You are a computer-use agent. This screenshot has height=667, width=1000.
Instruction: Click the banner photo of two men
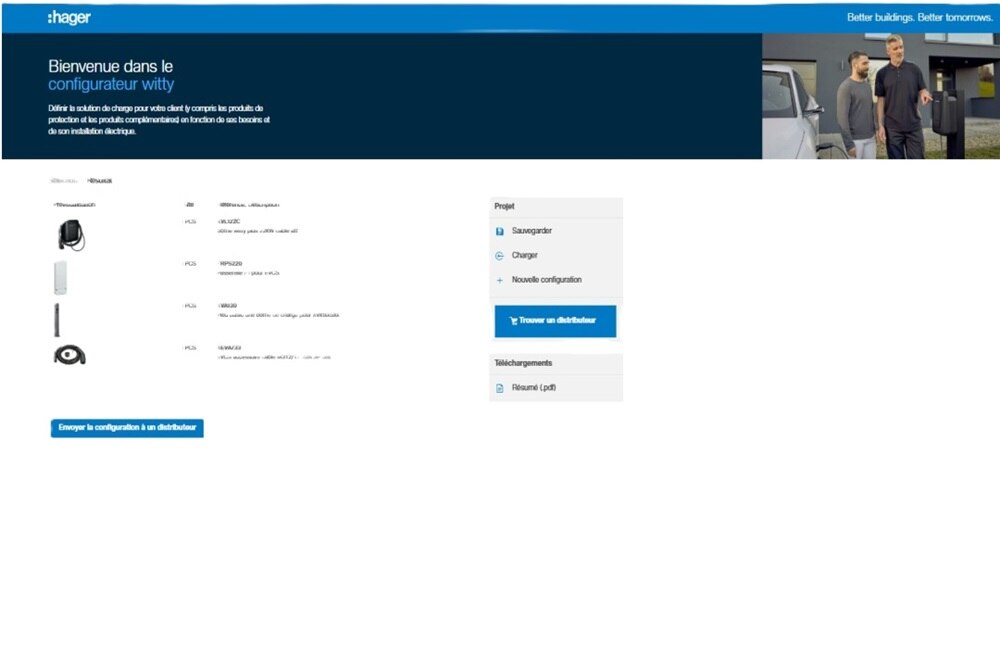[x=881, y=96]
